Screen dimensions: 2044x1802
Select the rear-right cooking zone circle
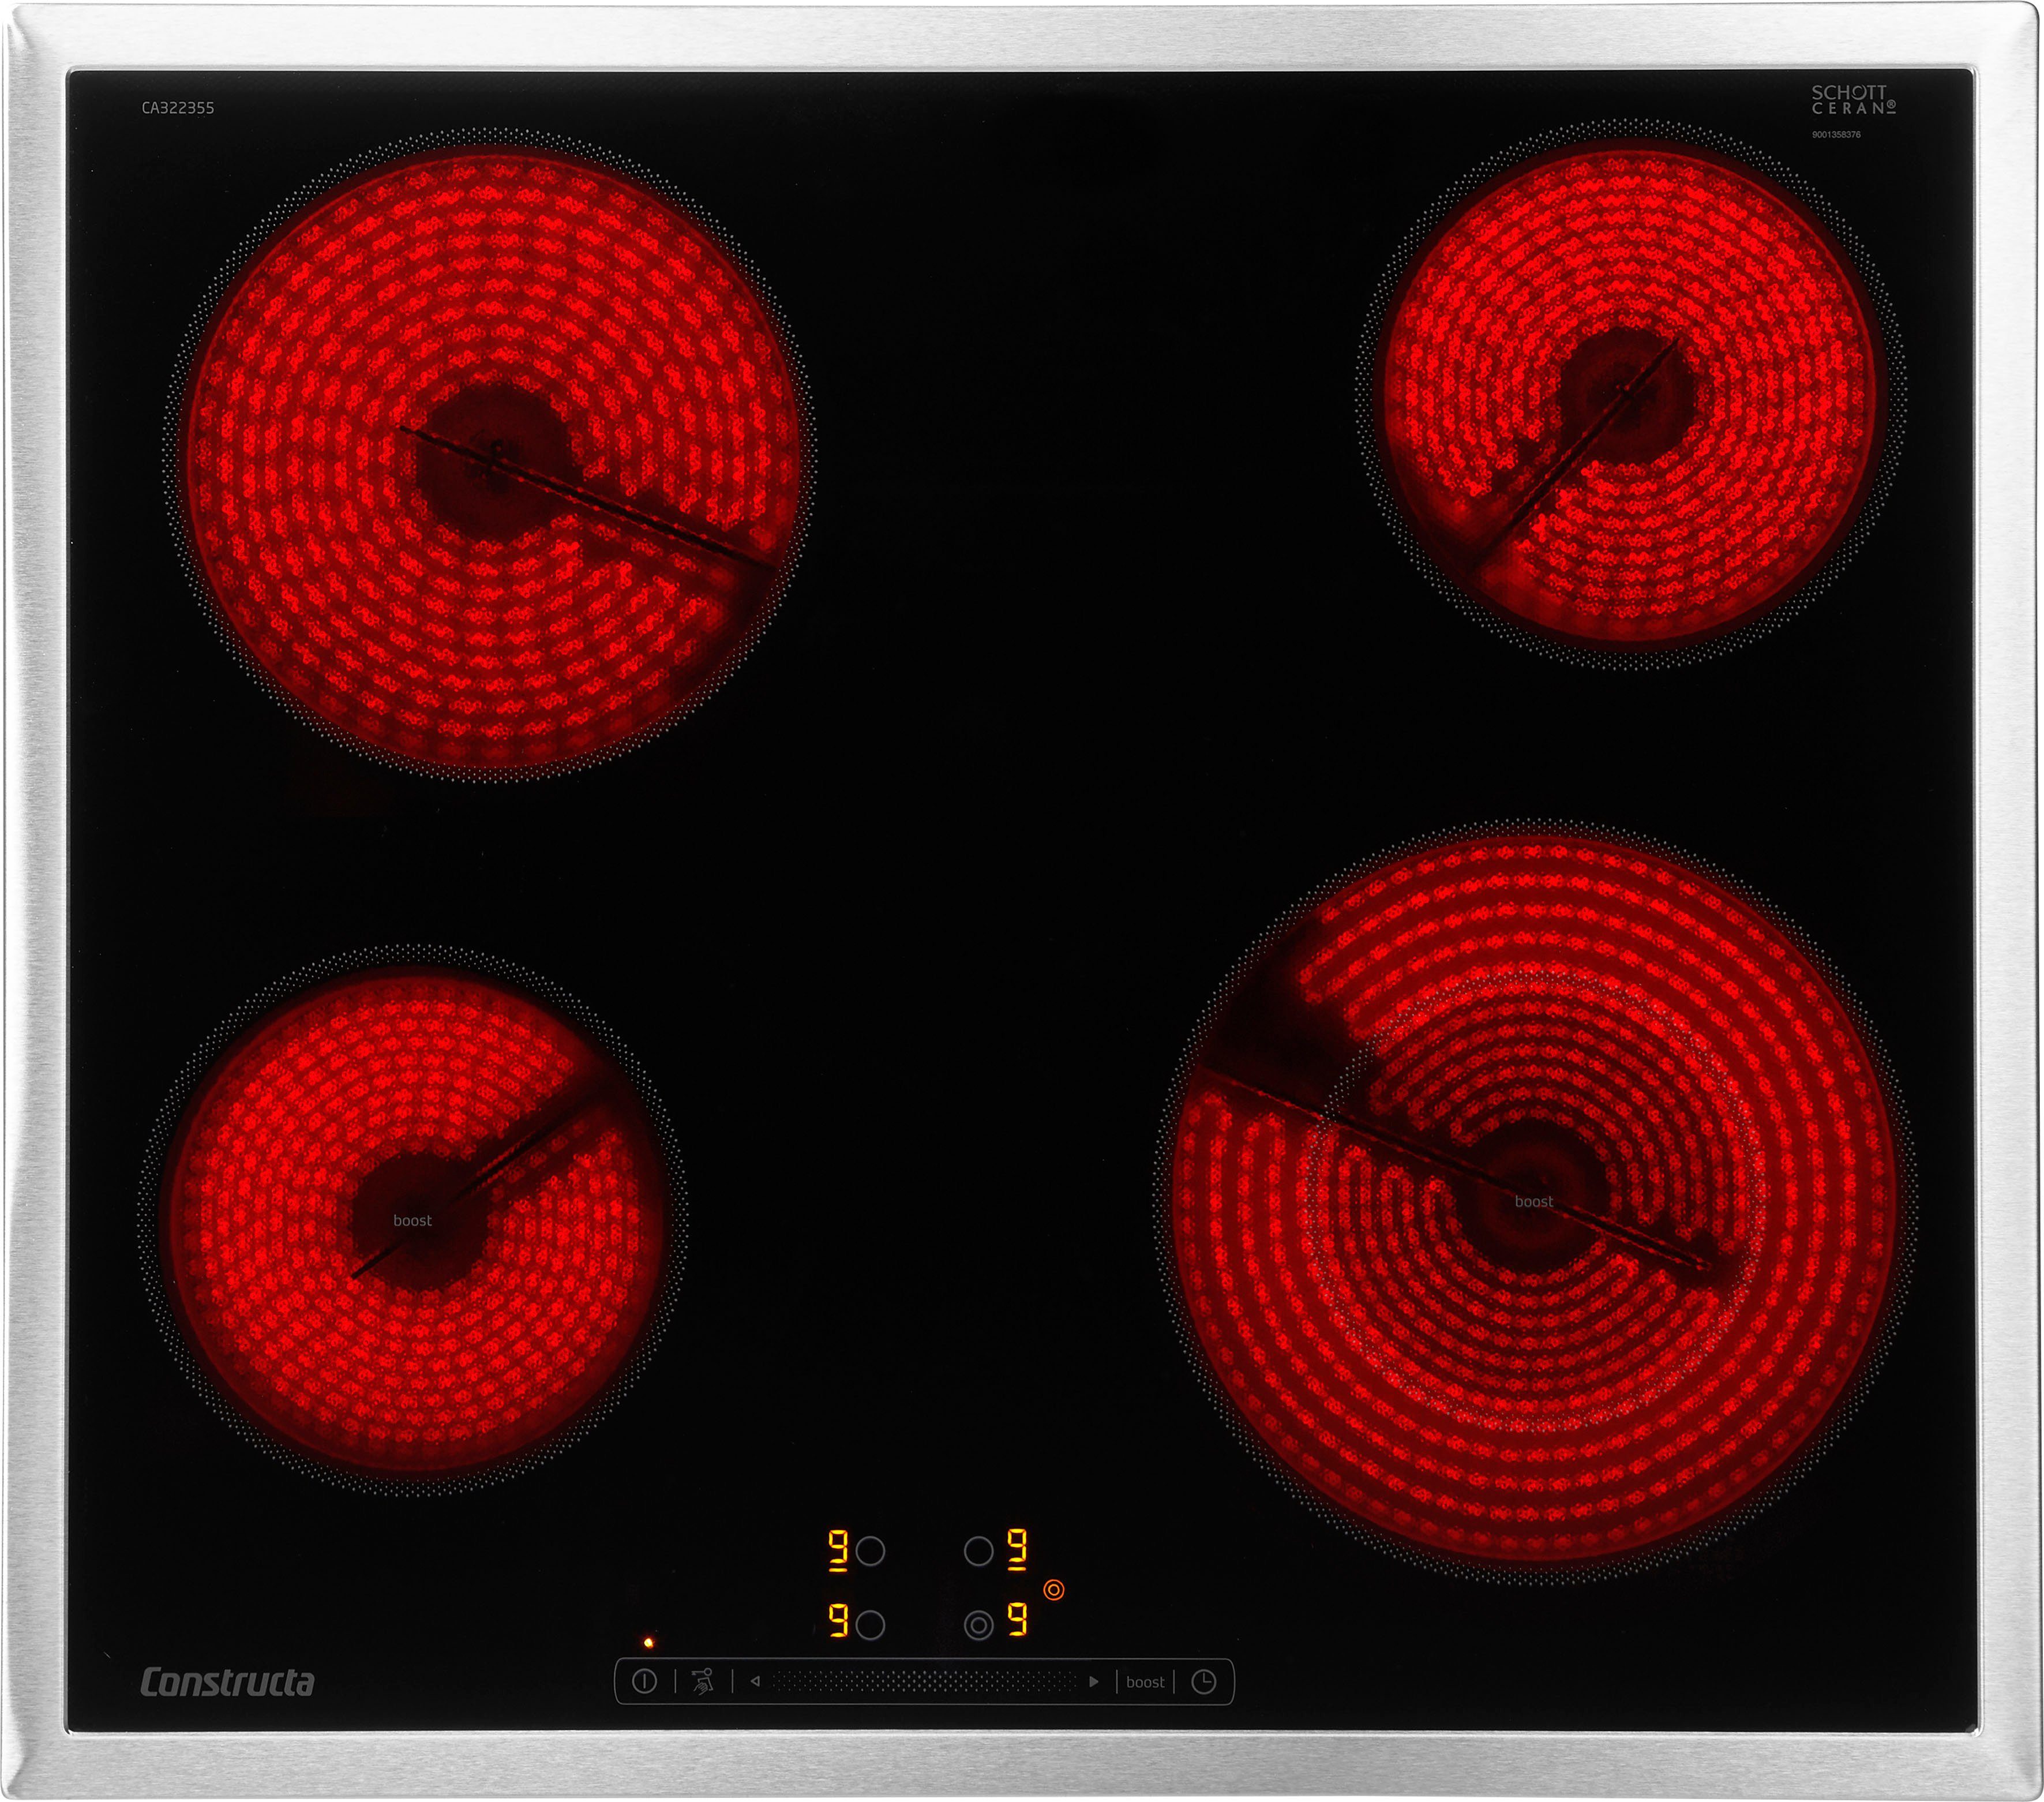point(978,1551)
